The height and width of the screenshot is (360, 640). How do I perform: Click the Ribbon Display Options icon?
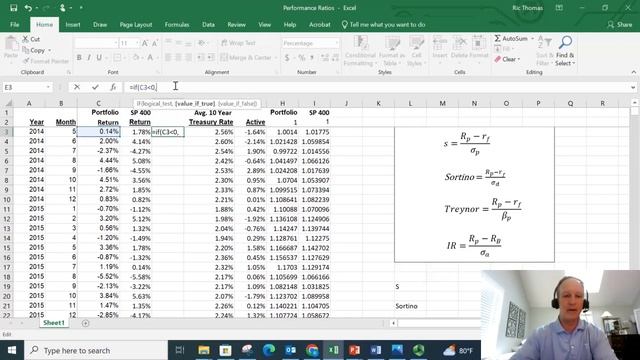pyautogui.click(x=559, y=8)
